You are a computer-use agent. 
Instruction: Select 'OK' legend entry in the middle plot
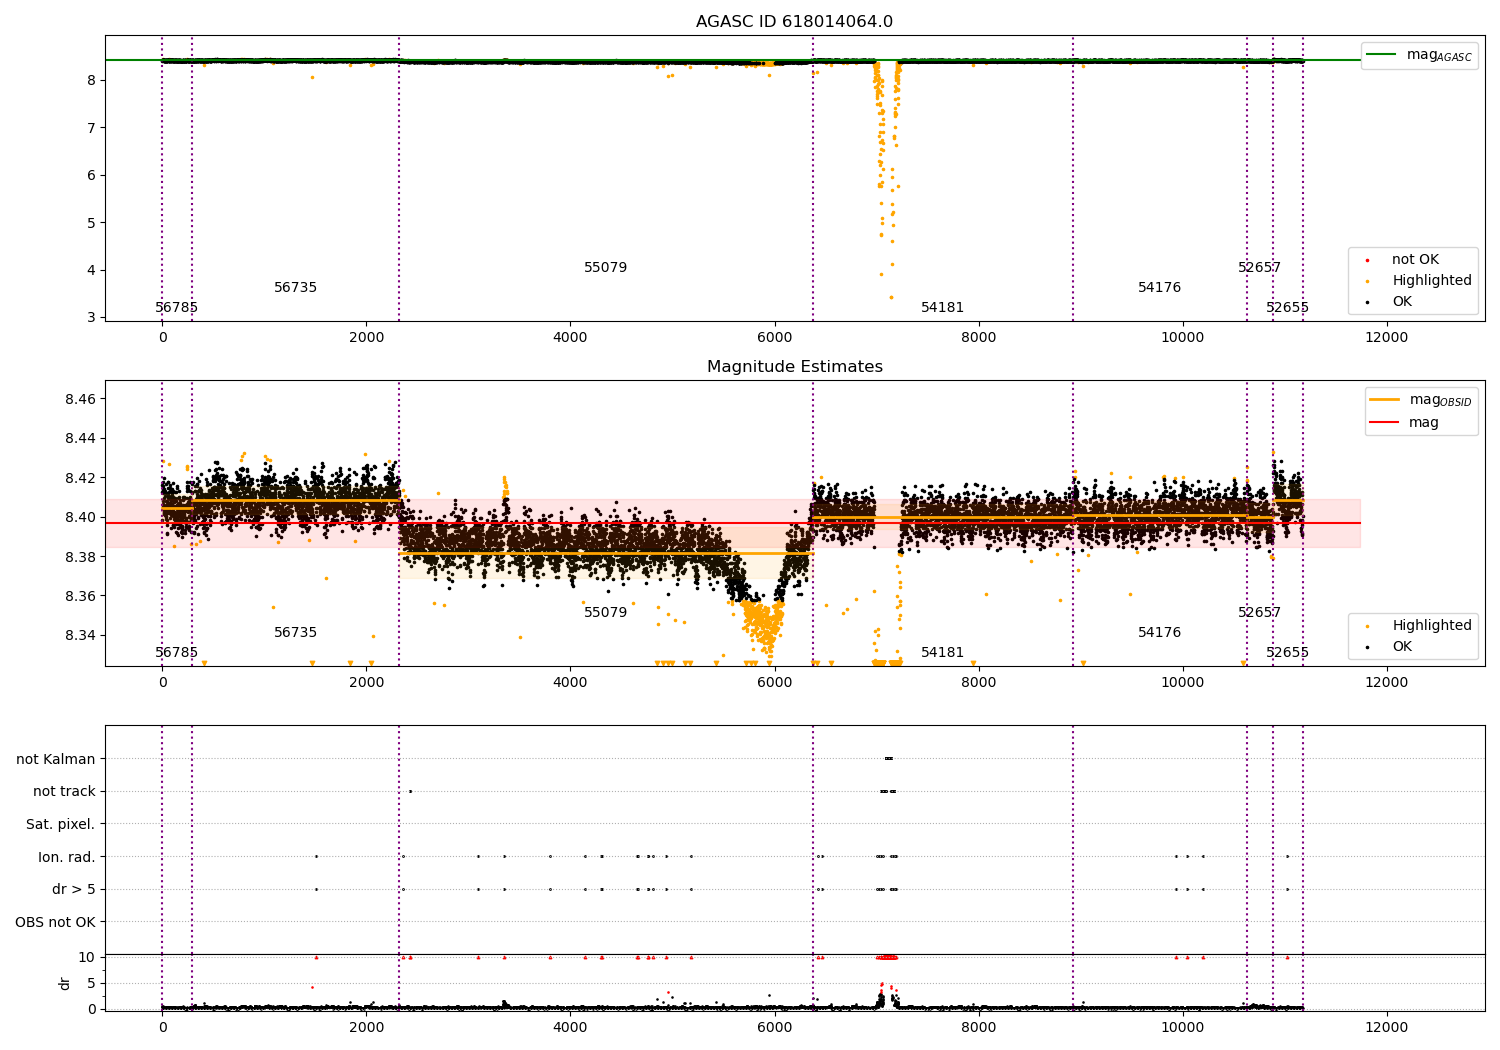tap(1402, 647)
